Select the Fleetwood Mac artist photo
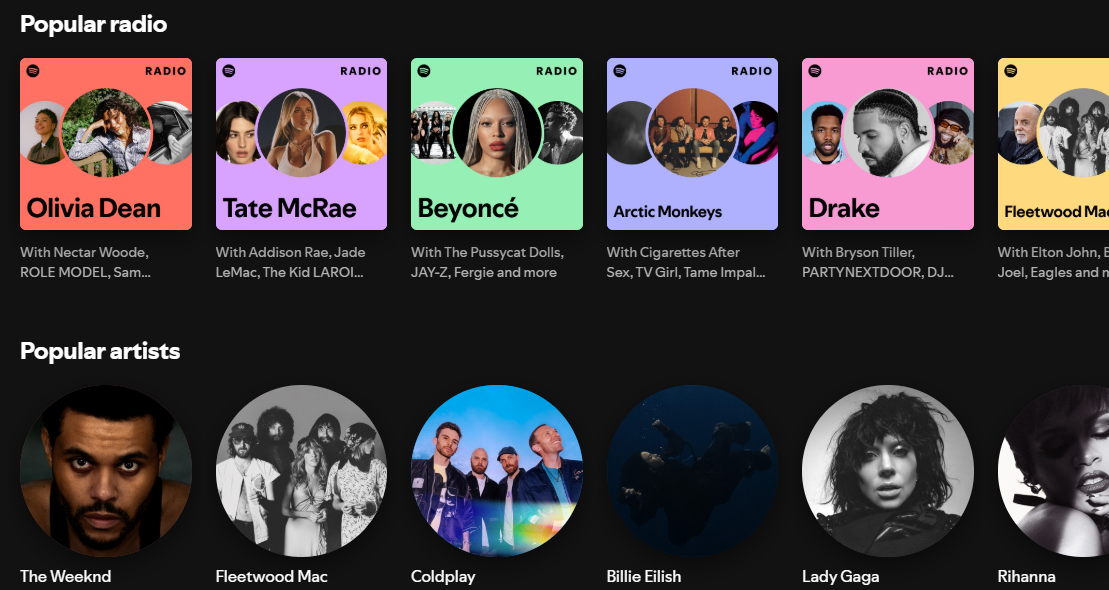Screen dimensions: 1109x590 301,470
